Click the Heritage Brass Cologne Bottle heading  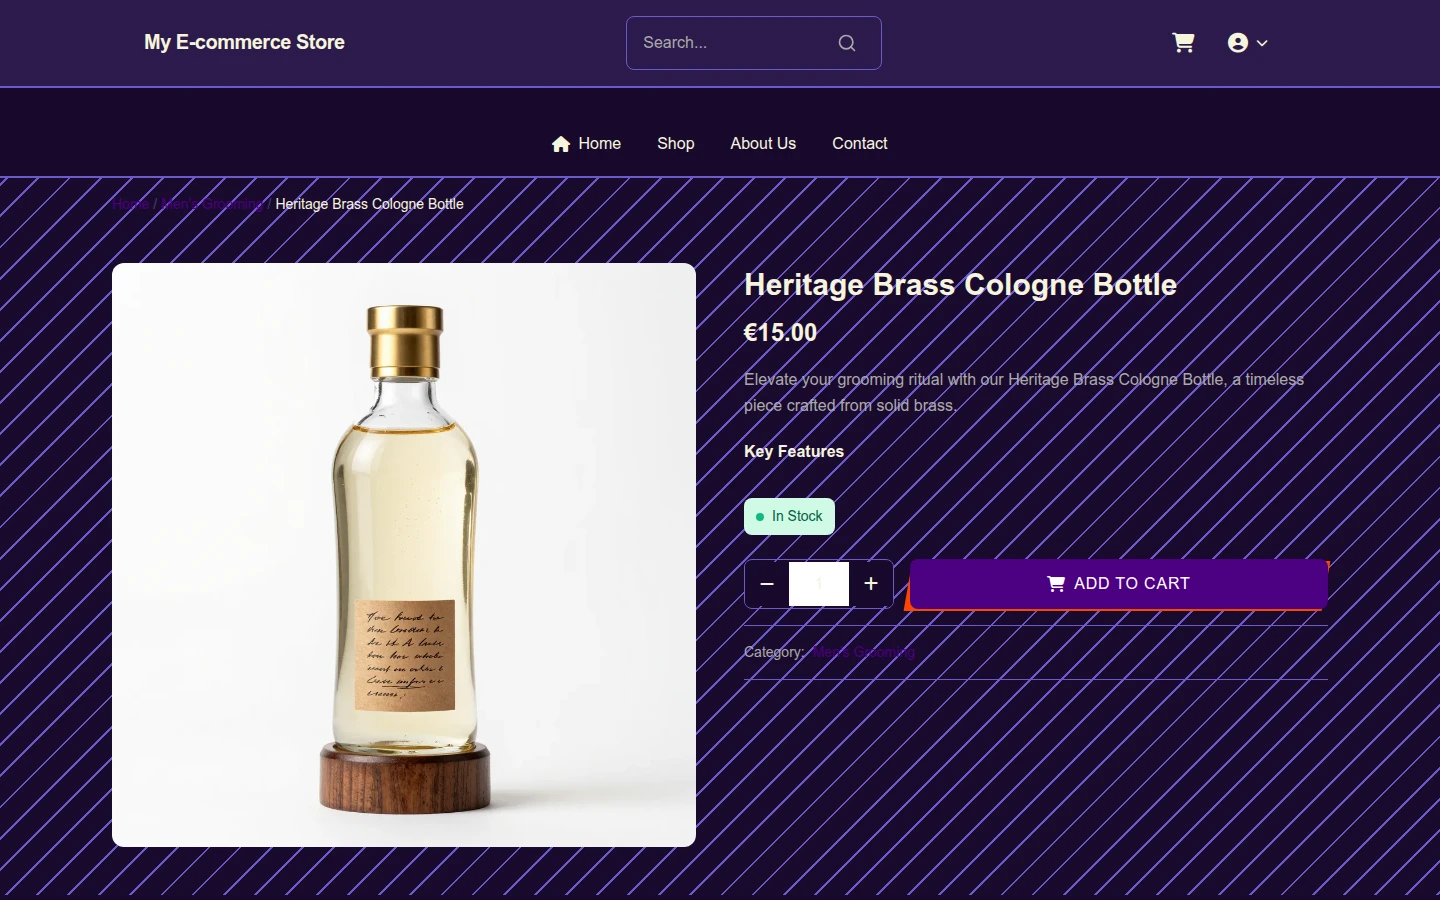tap(960, 285)
